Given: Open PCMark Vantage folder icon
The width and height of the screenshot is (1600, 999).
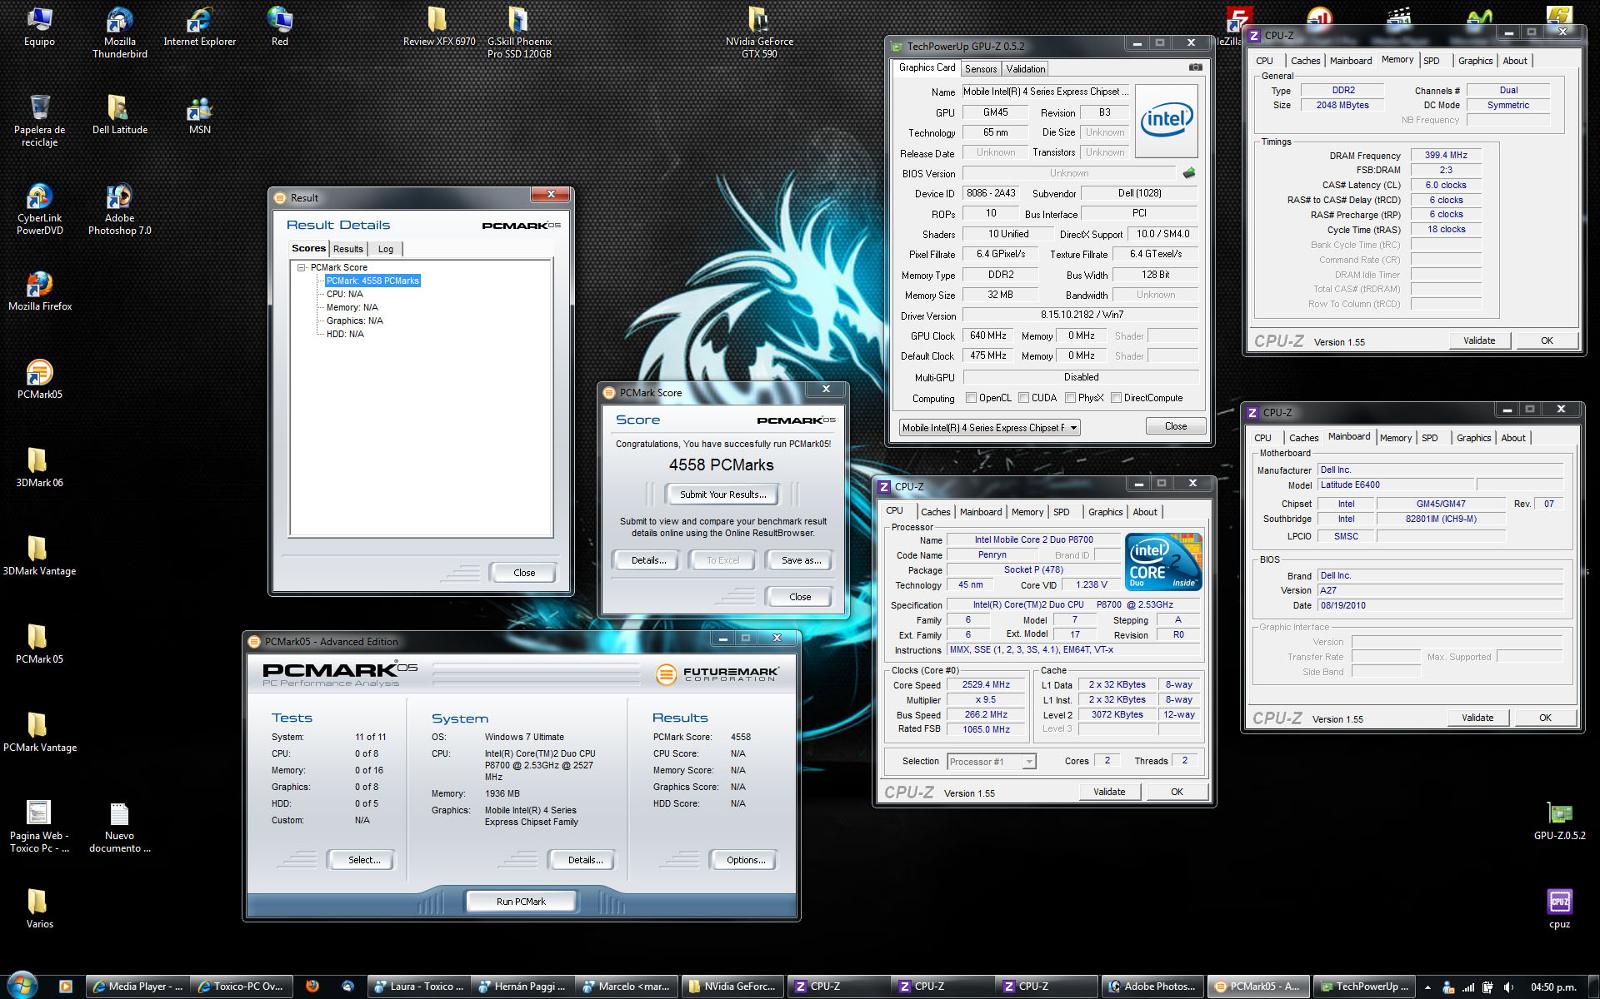Looking at the screenshot, I should 40,731.
